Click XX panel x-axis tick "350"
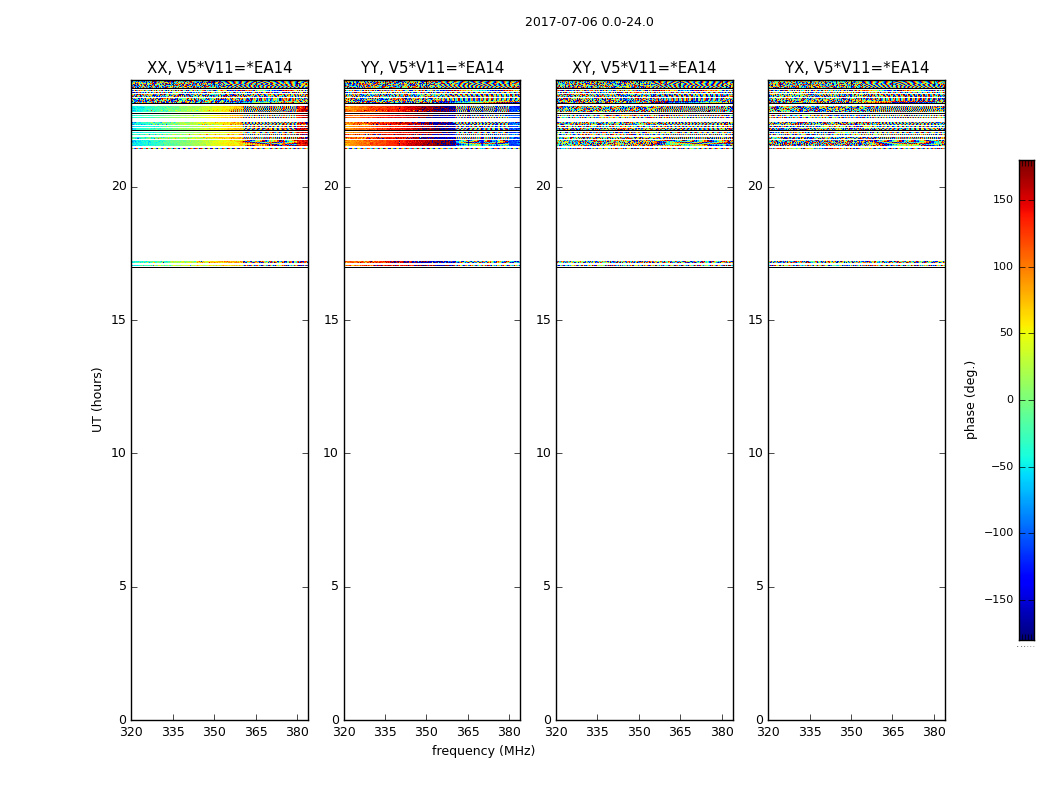Screen dimensions: 1050x800 [x=214, y=732]
